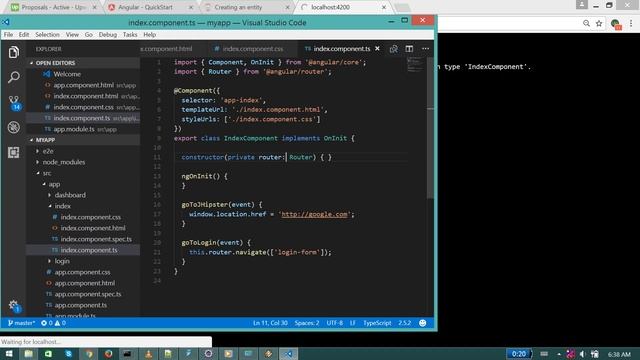Open the Manage gear icon in VS Code
640x360 pixels.
pyautogui.click(x=14, y=306)
